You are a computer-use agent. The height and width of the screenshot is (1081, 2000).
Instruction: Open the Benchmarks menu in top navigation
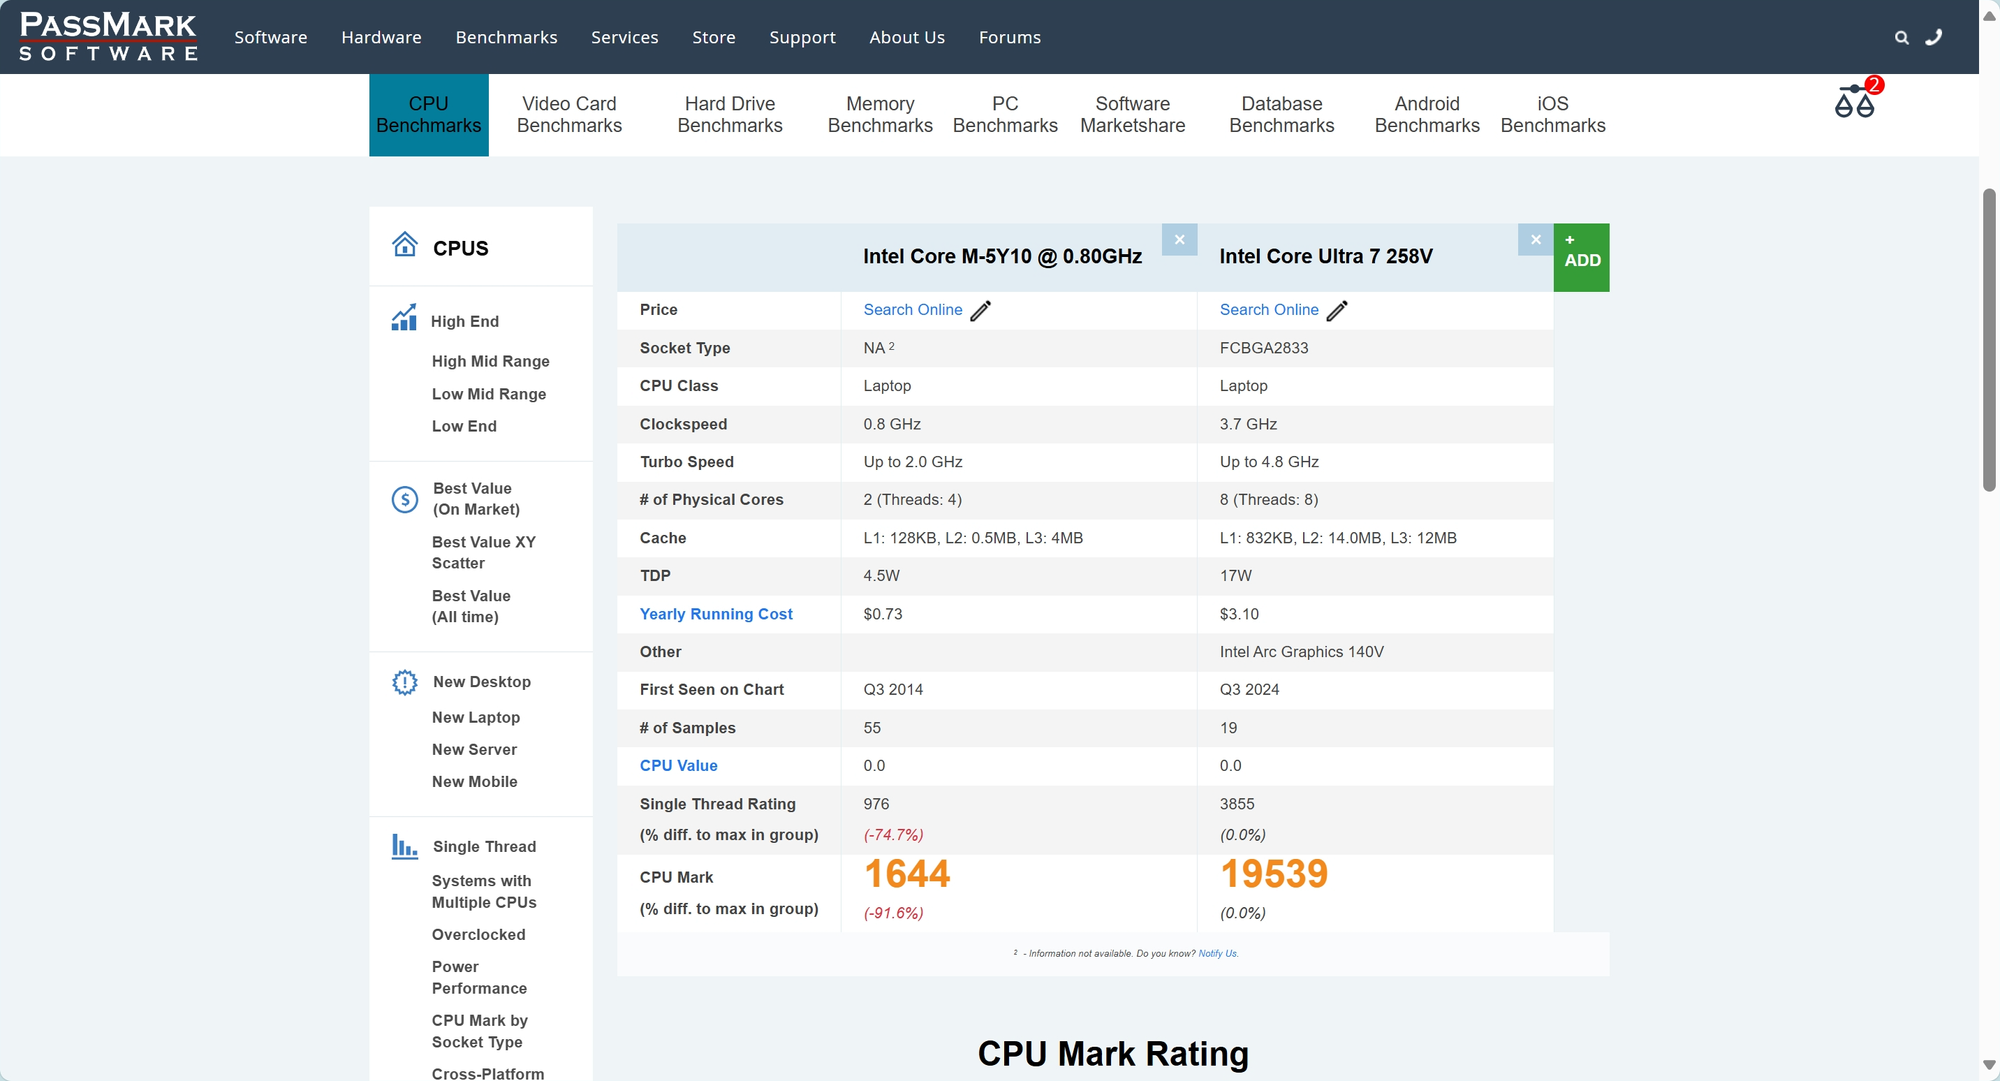pyautogui.click(x=506, y=37)
